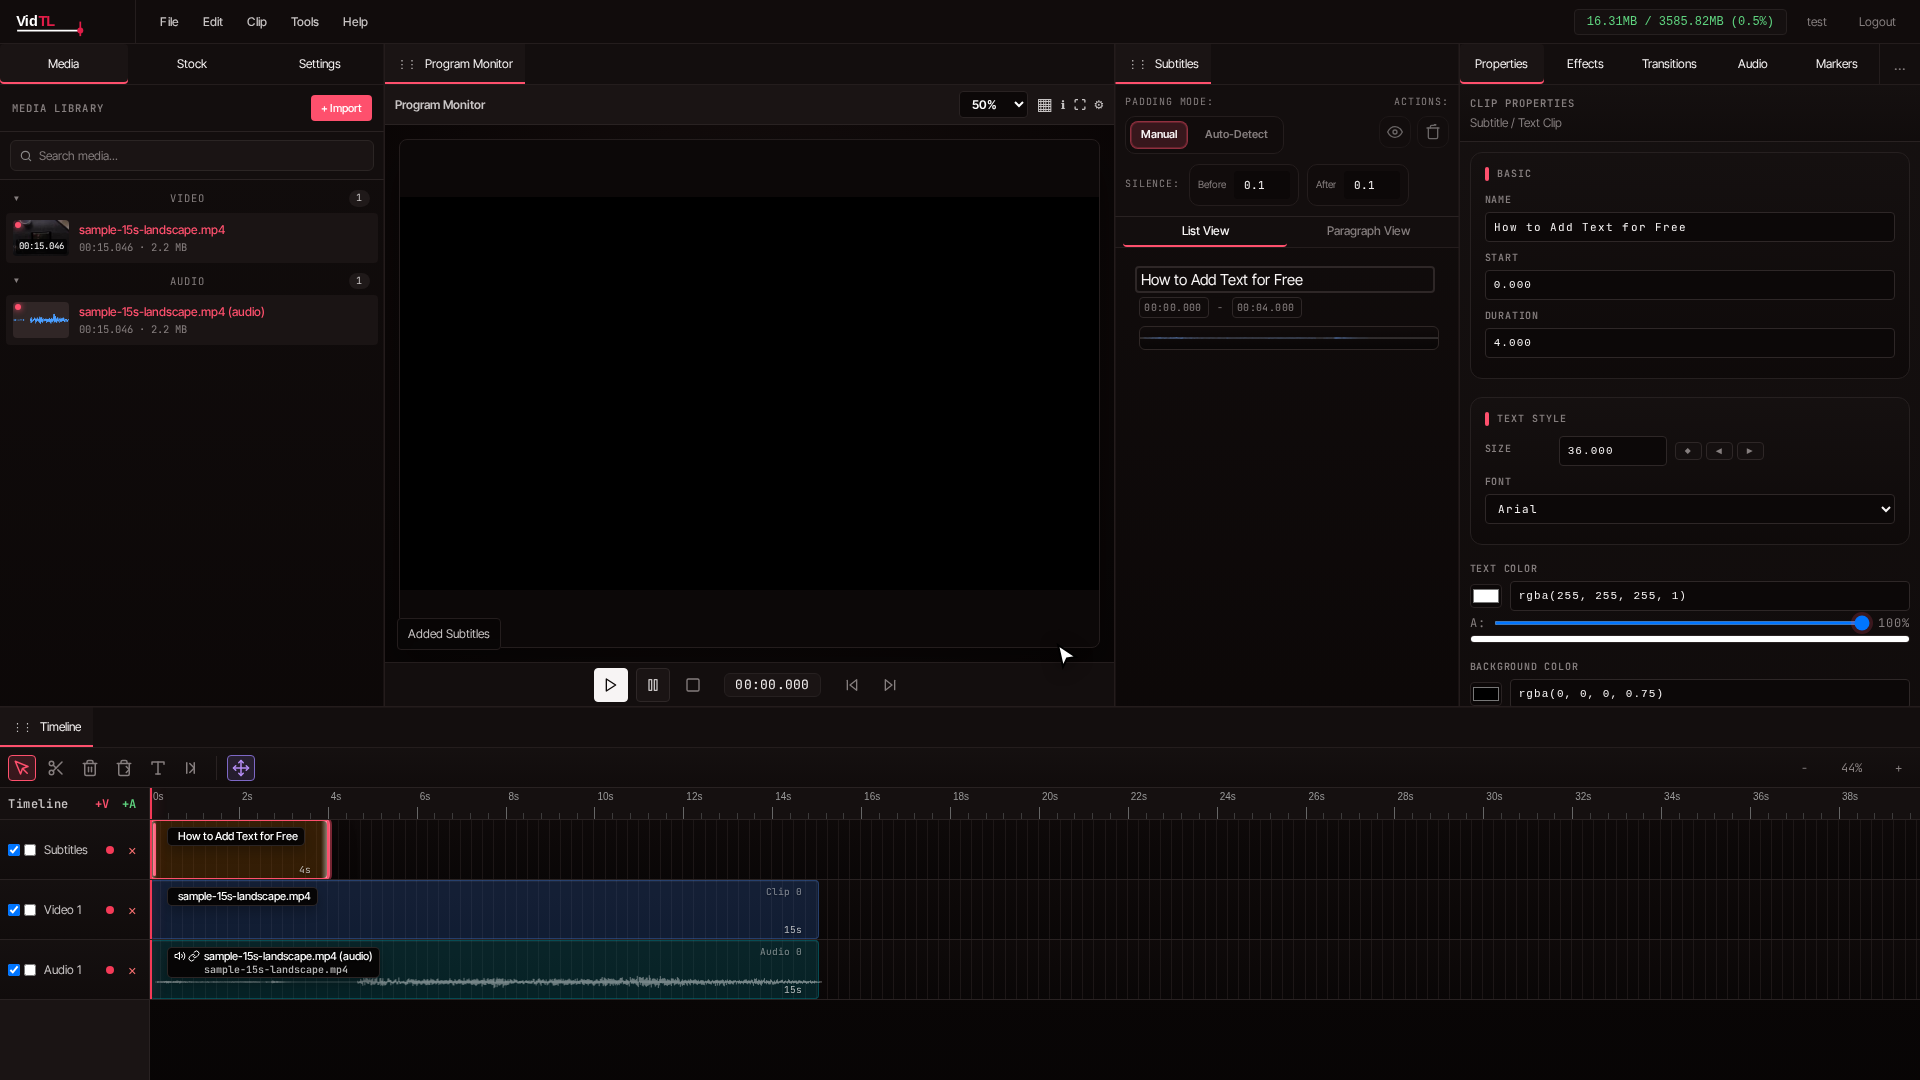The image size is (1920, 1080).
Task: Open the Markers tab
Action: [1836, 64]
